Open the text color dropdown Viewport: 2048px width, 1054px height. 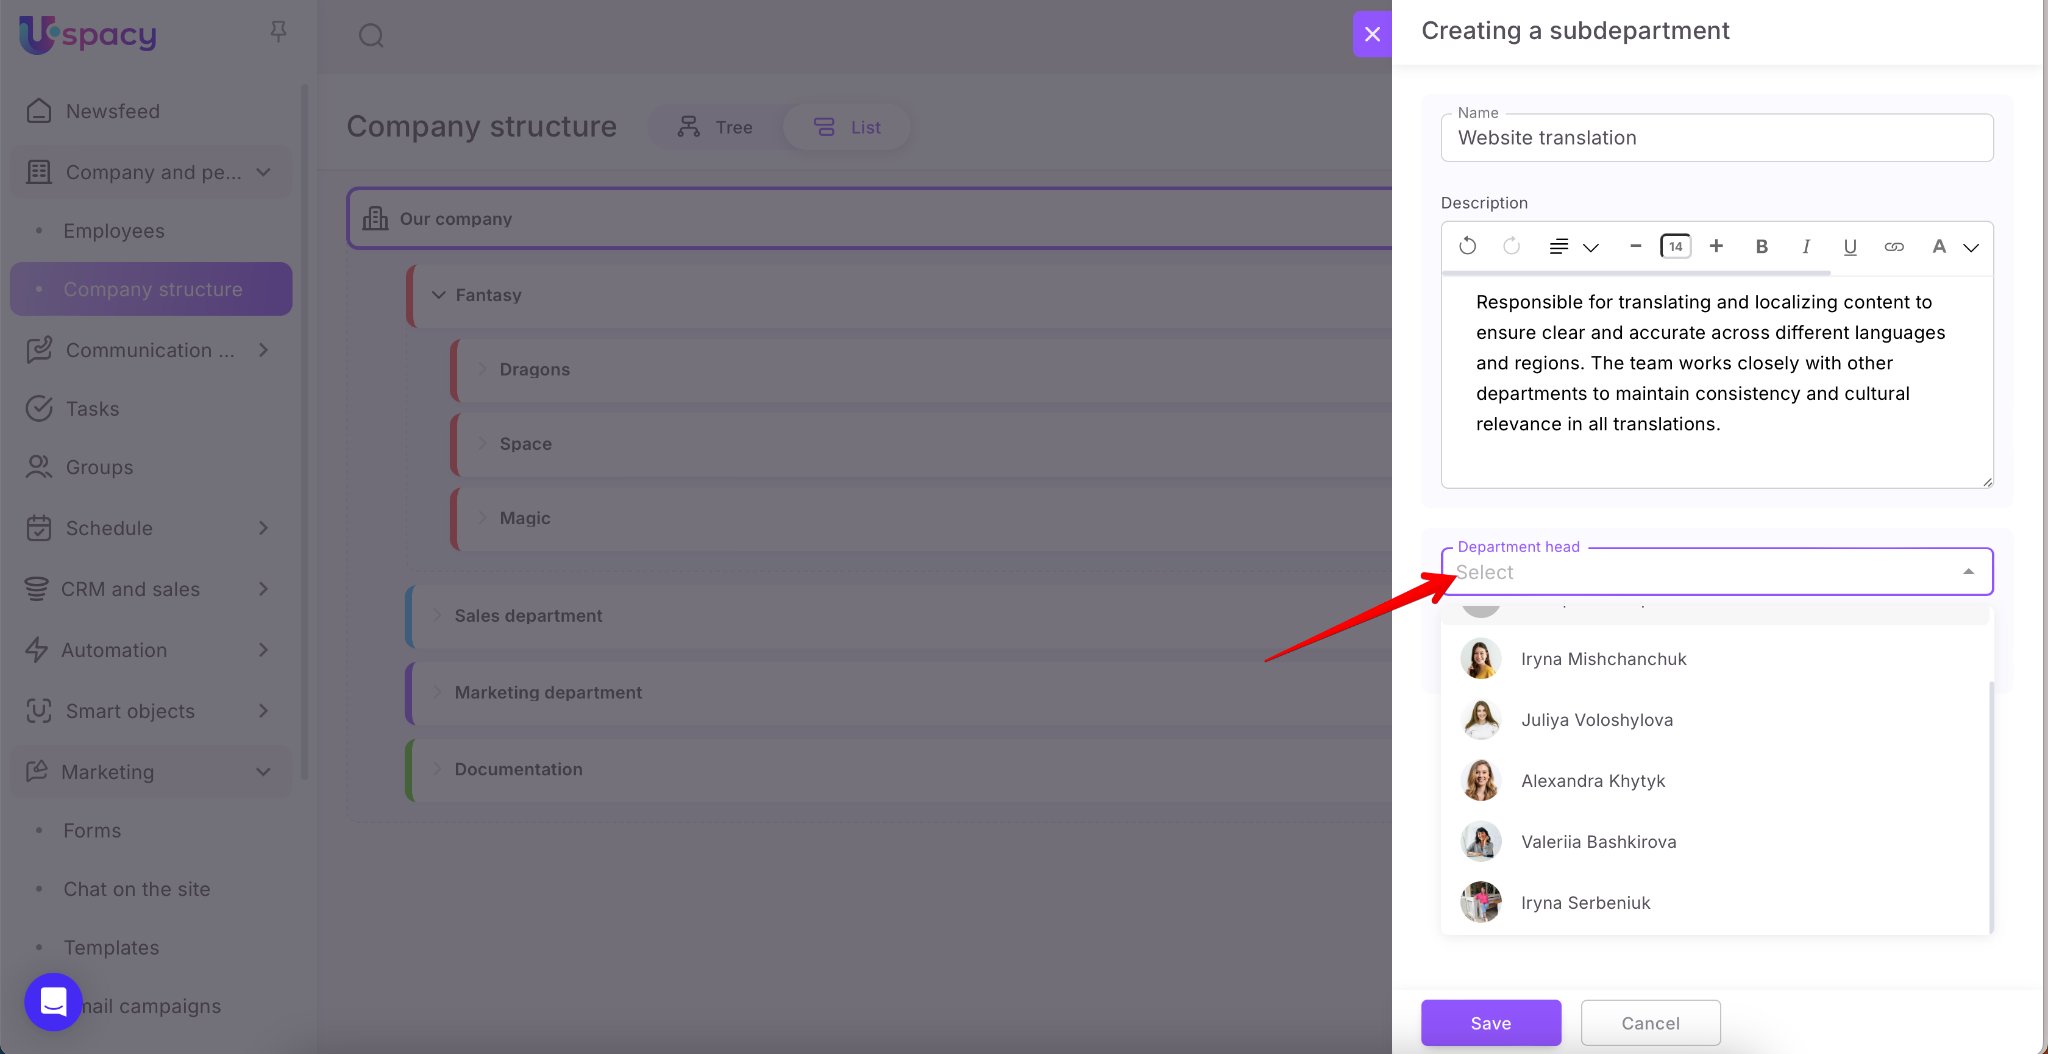[x=1954, y=247]
